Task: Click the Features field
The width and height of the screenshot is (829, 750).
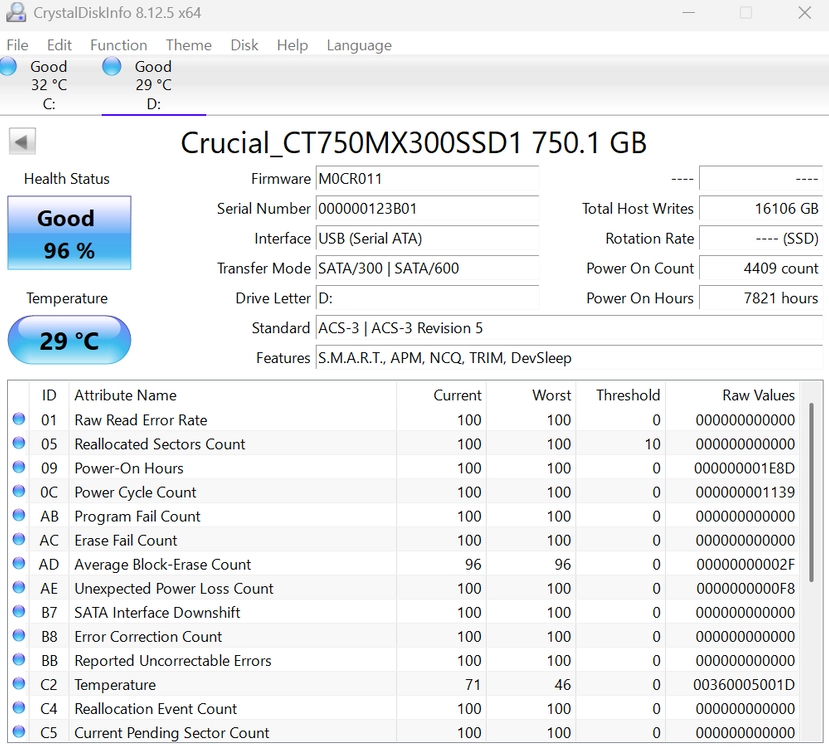Action: pos(569,358)
